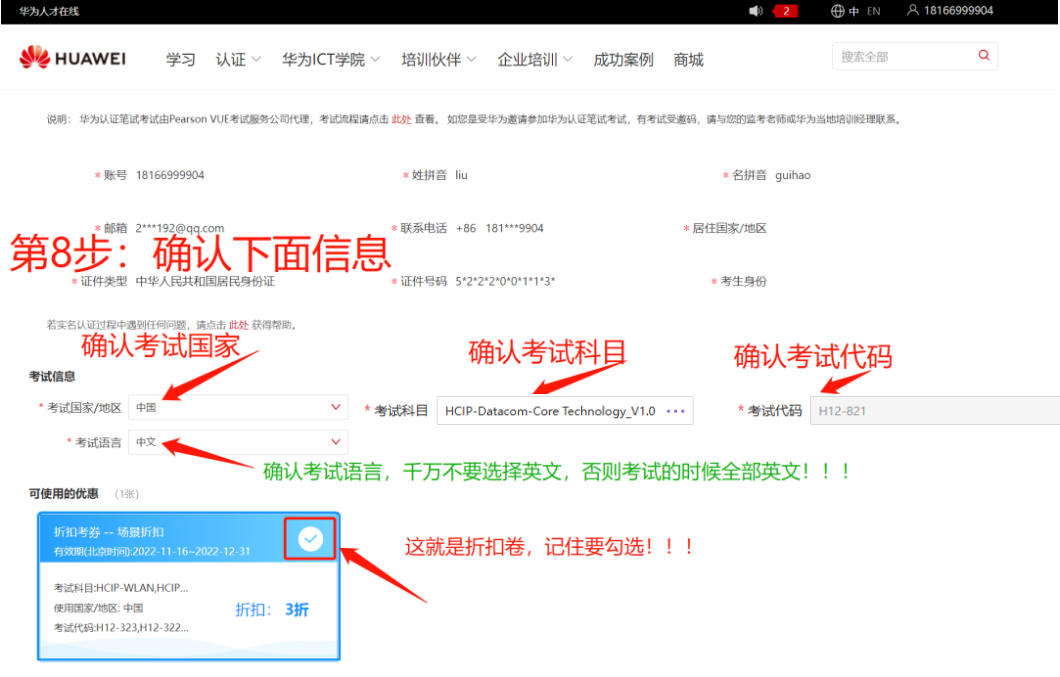
Task: Click 此处 link for exam process
Action: pyautogui.click(x=402, y=119)
